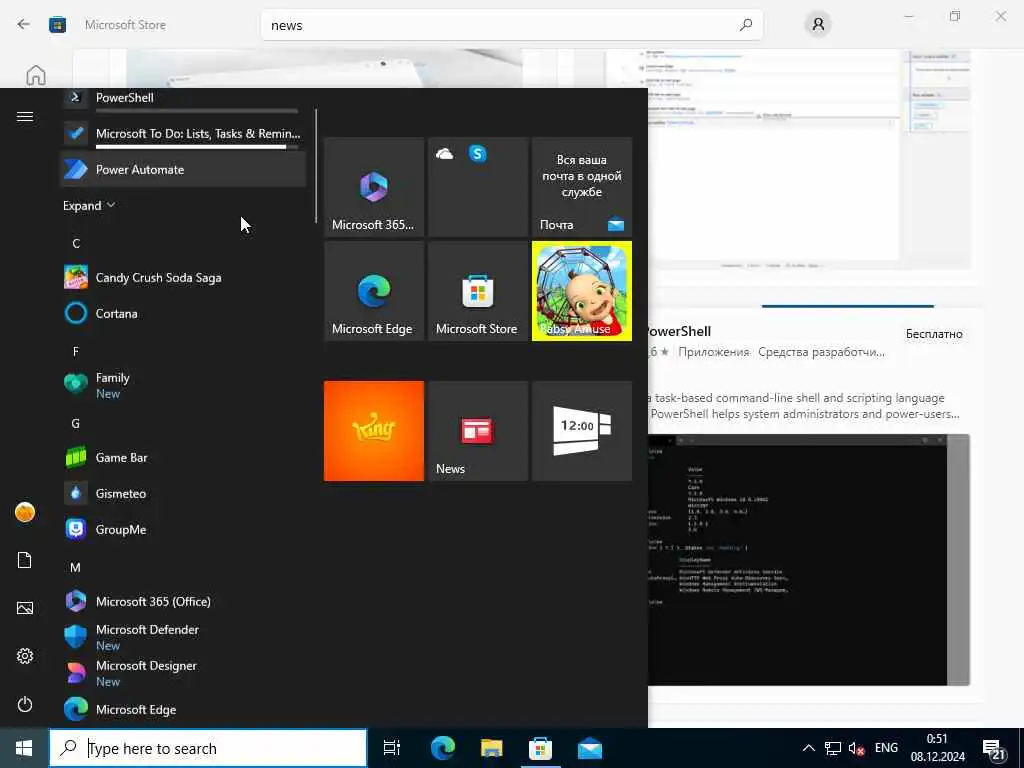
Task: Open the Microsoft Store tile
Action: 478,291
